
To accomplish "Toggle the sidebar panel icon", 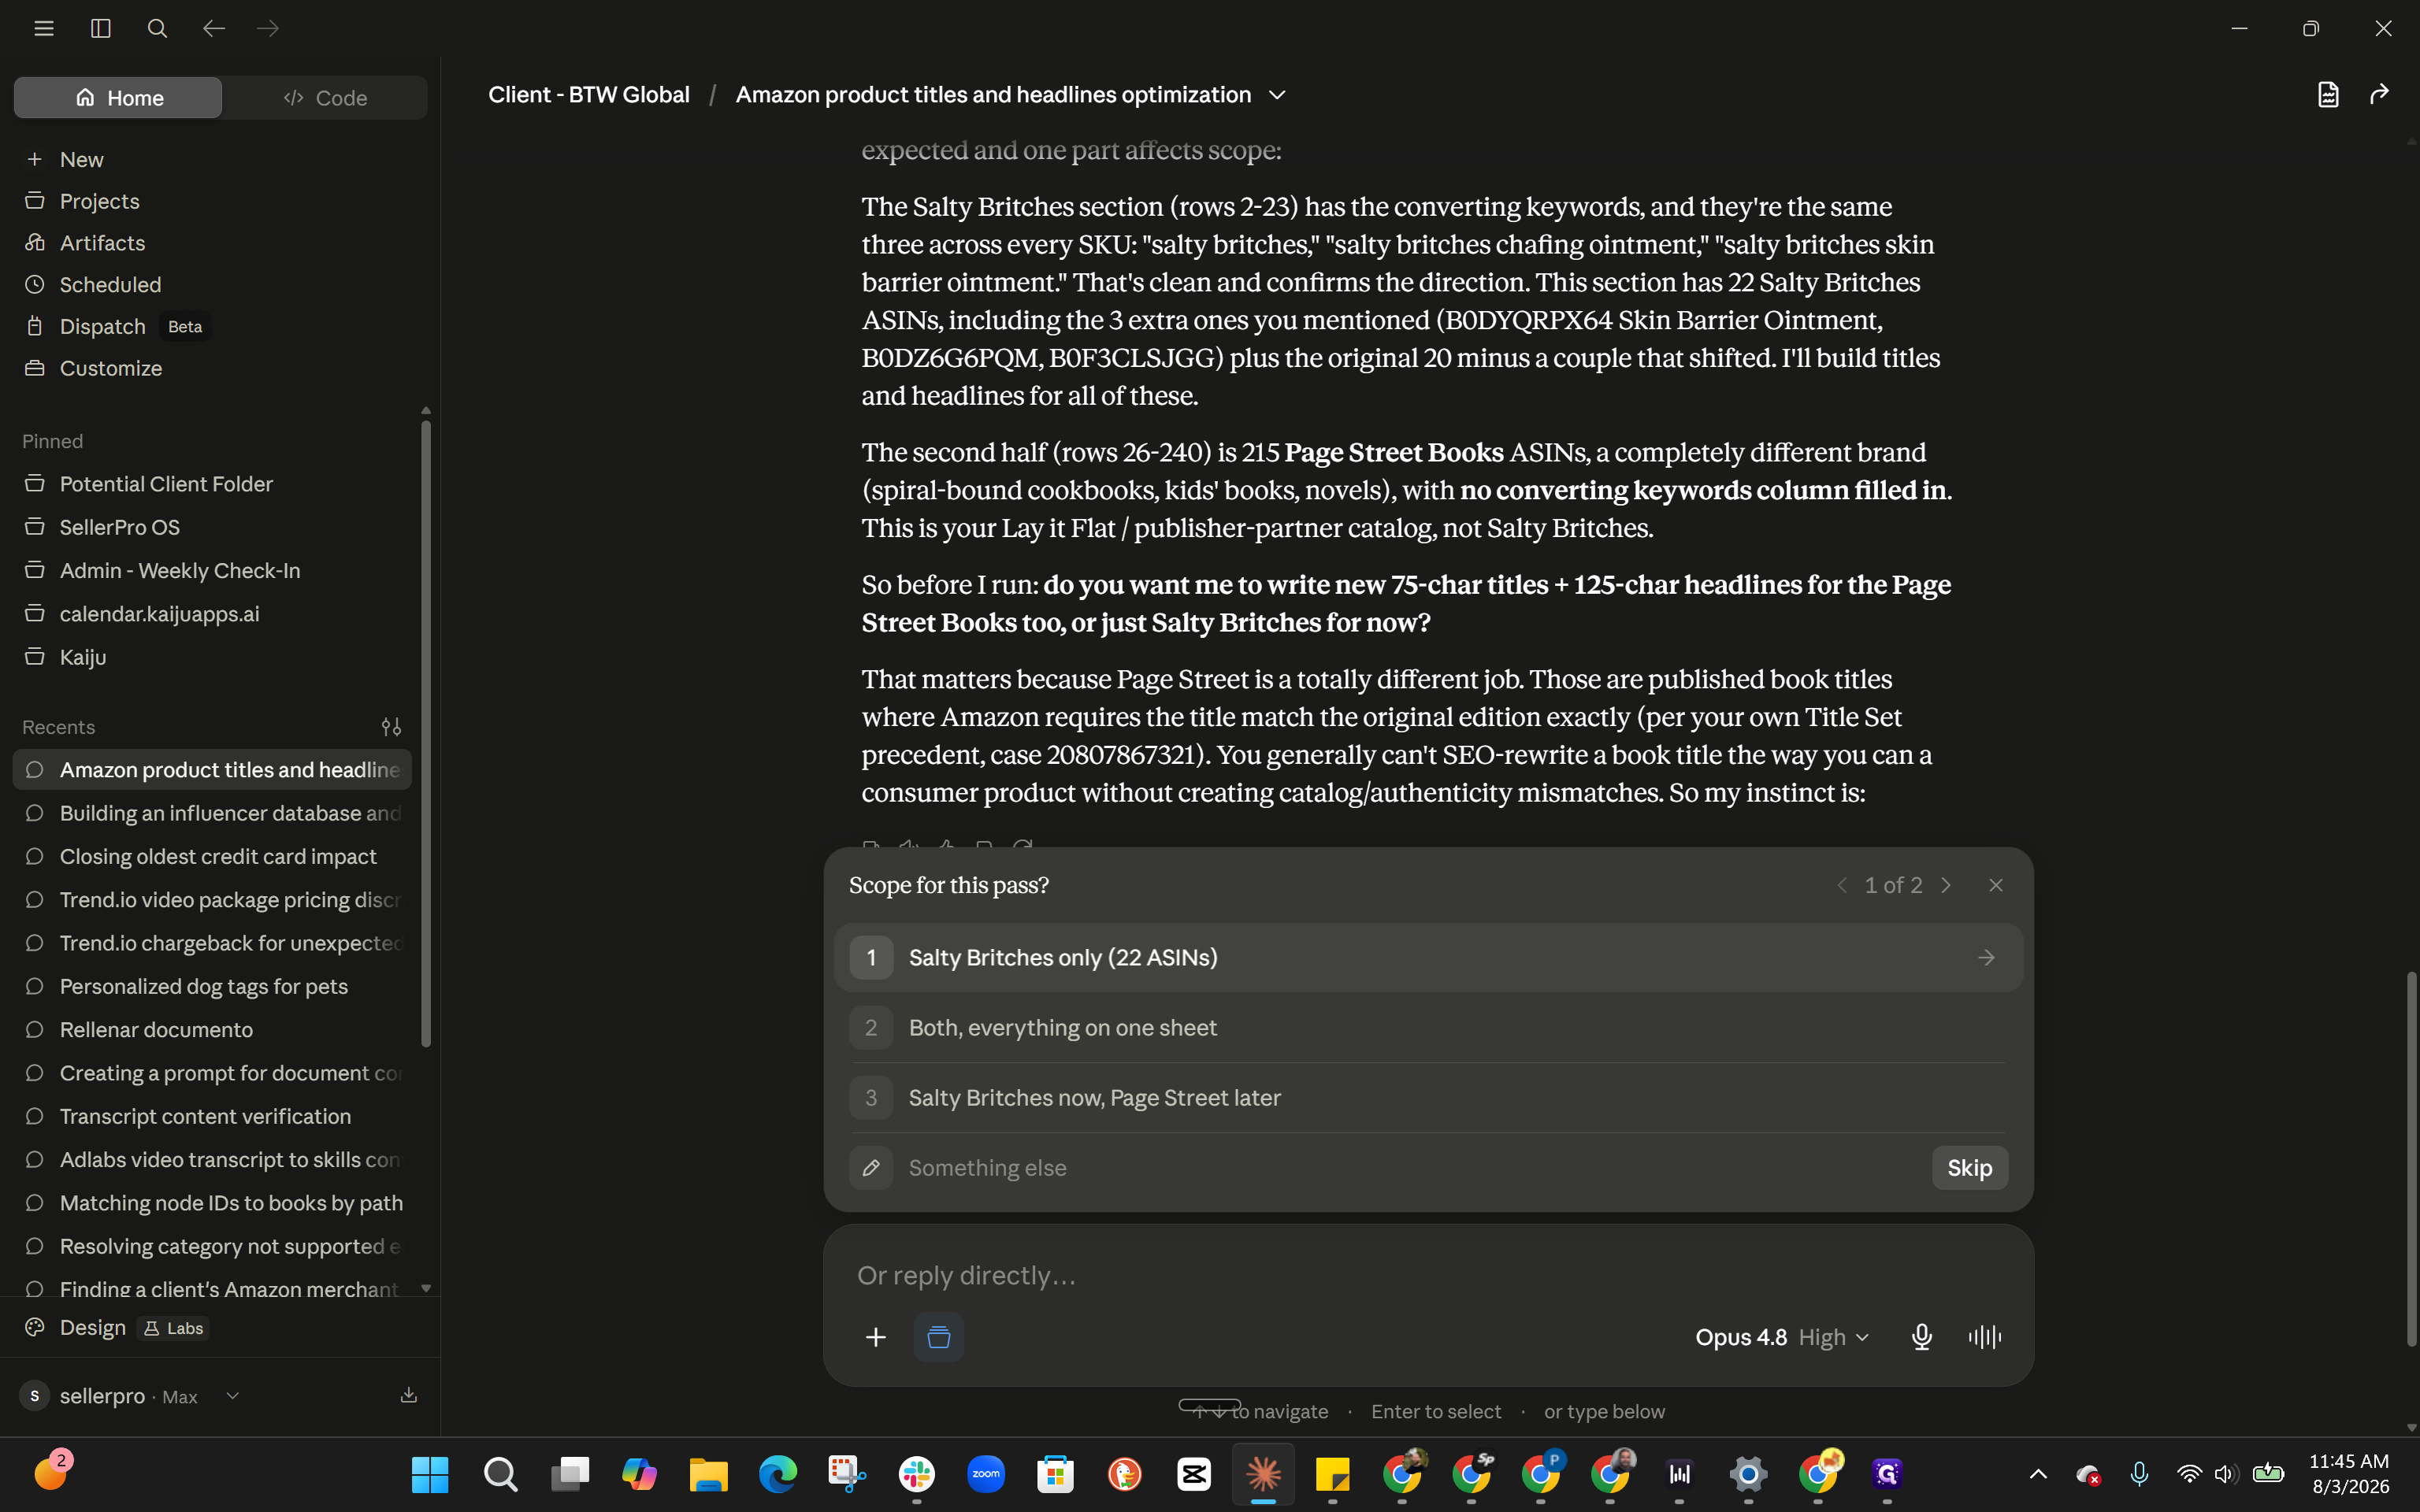I will click(101, 29).
